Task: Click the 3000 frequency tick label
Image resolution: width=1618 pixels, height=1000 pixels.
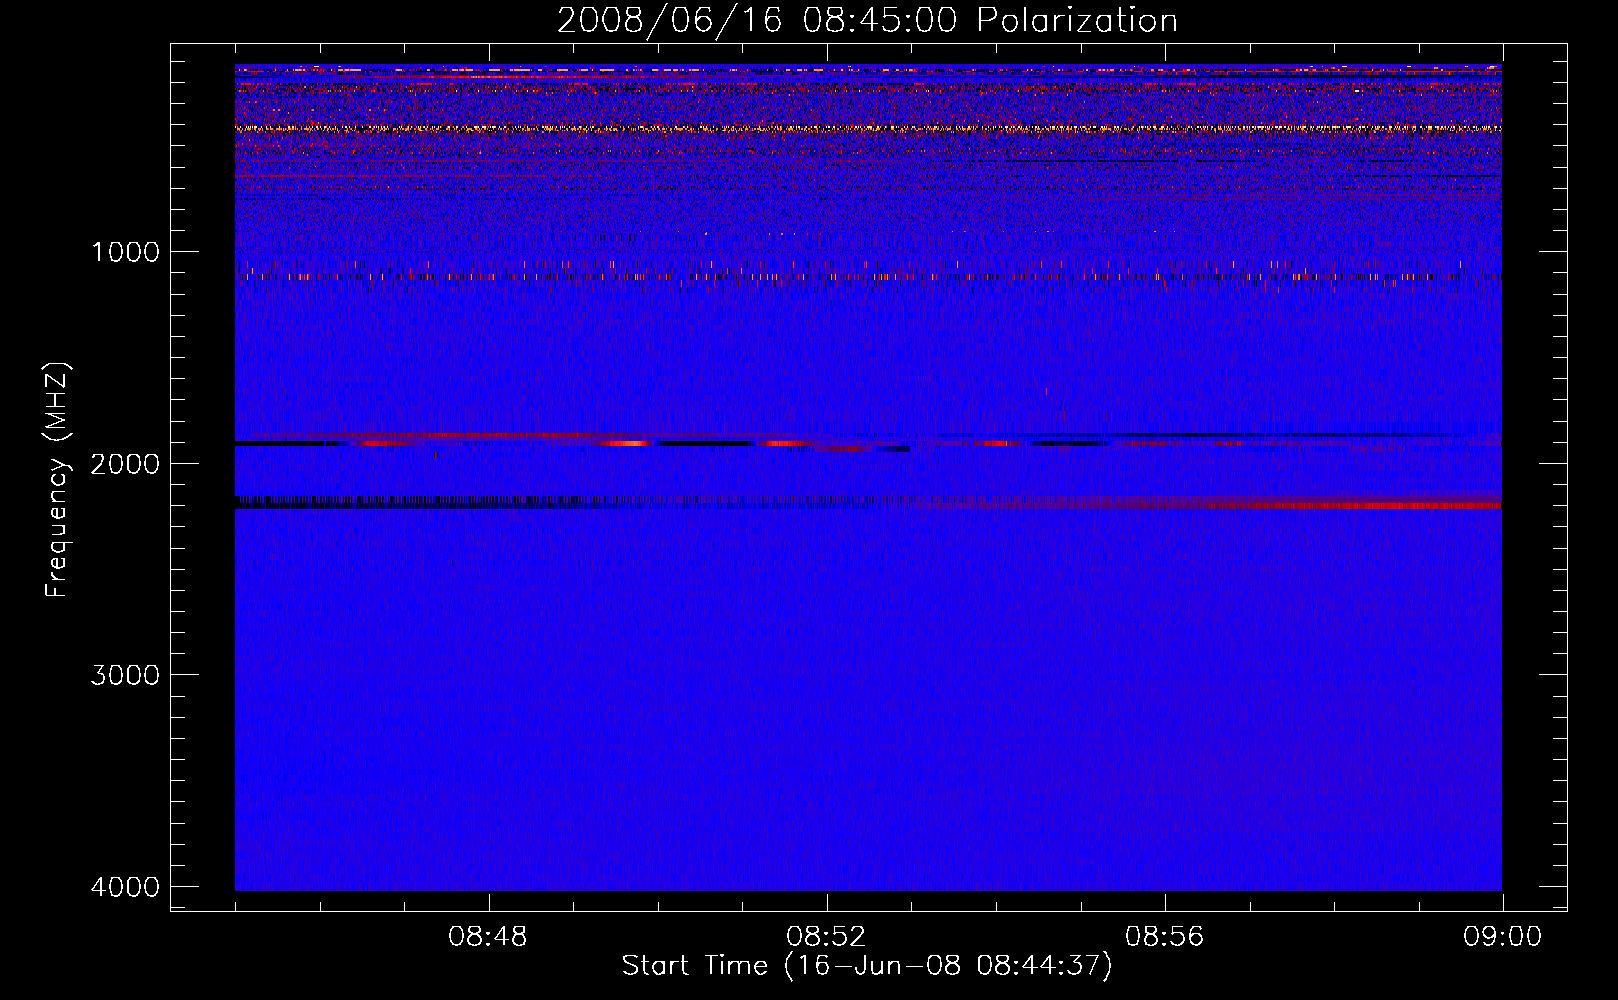Action: click(125, 675)
